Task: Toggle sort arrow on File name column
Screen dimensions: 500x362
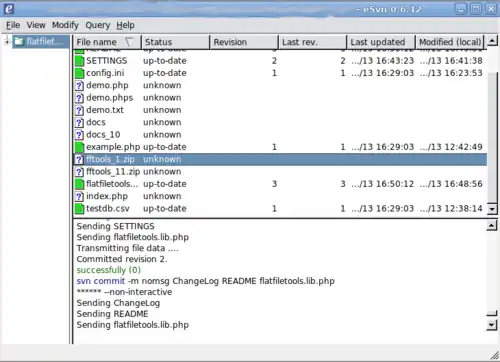Action: pos(129,42)
